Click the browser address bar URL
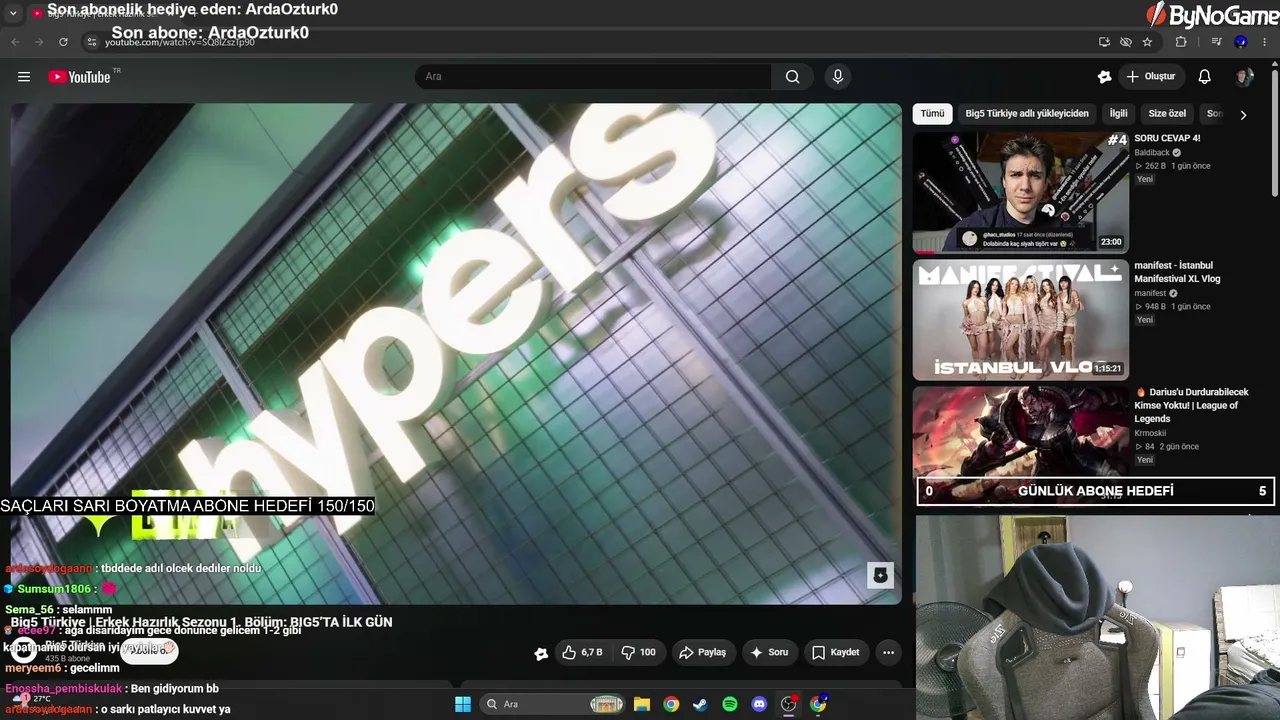The height and width of the screenshot is (720, 1280). point(180,43)
